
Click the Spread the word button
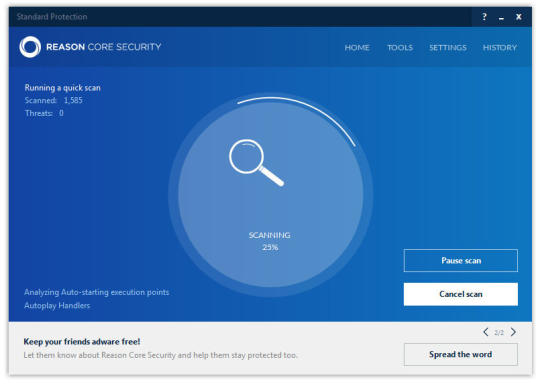tap(461, 354)
